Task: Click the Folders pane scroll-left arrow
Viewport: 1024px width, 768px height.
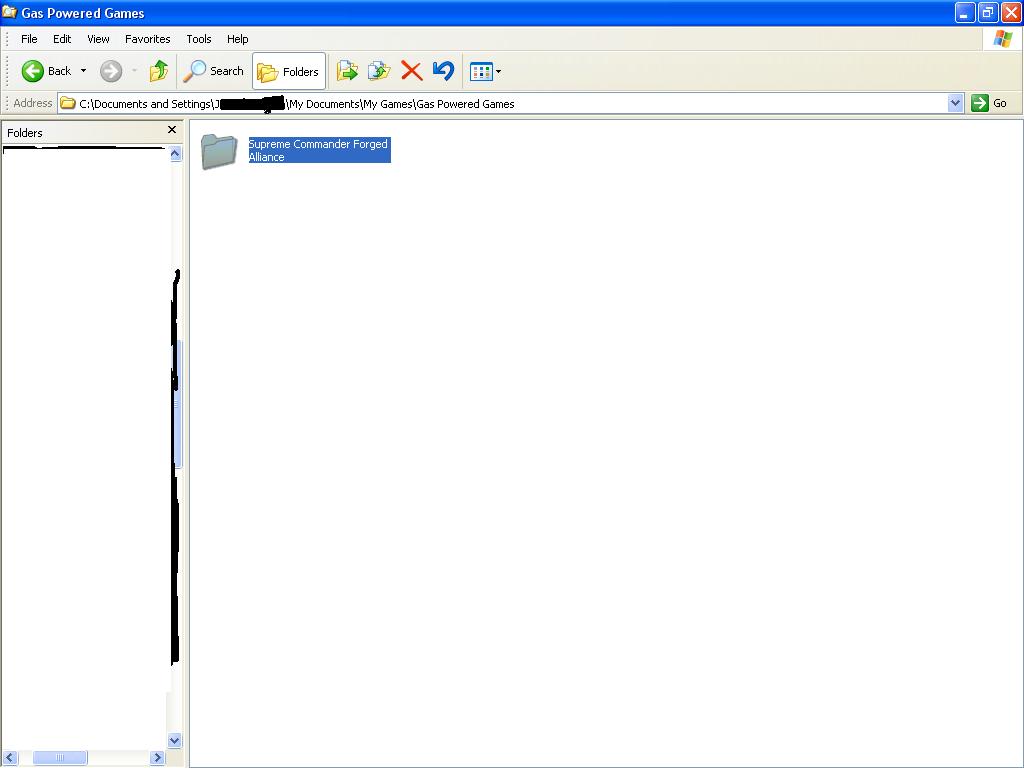Action: pos(9,758)
